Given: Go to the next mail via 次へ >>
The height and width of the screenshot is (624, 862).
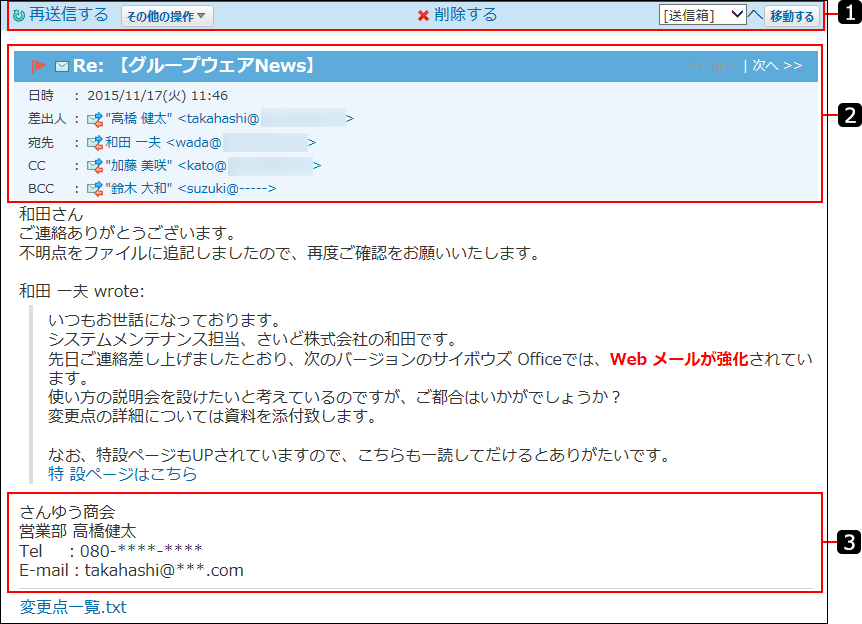Looking at the screenshot, I should [x=777, y=65].
